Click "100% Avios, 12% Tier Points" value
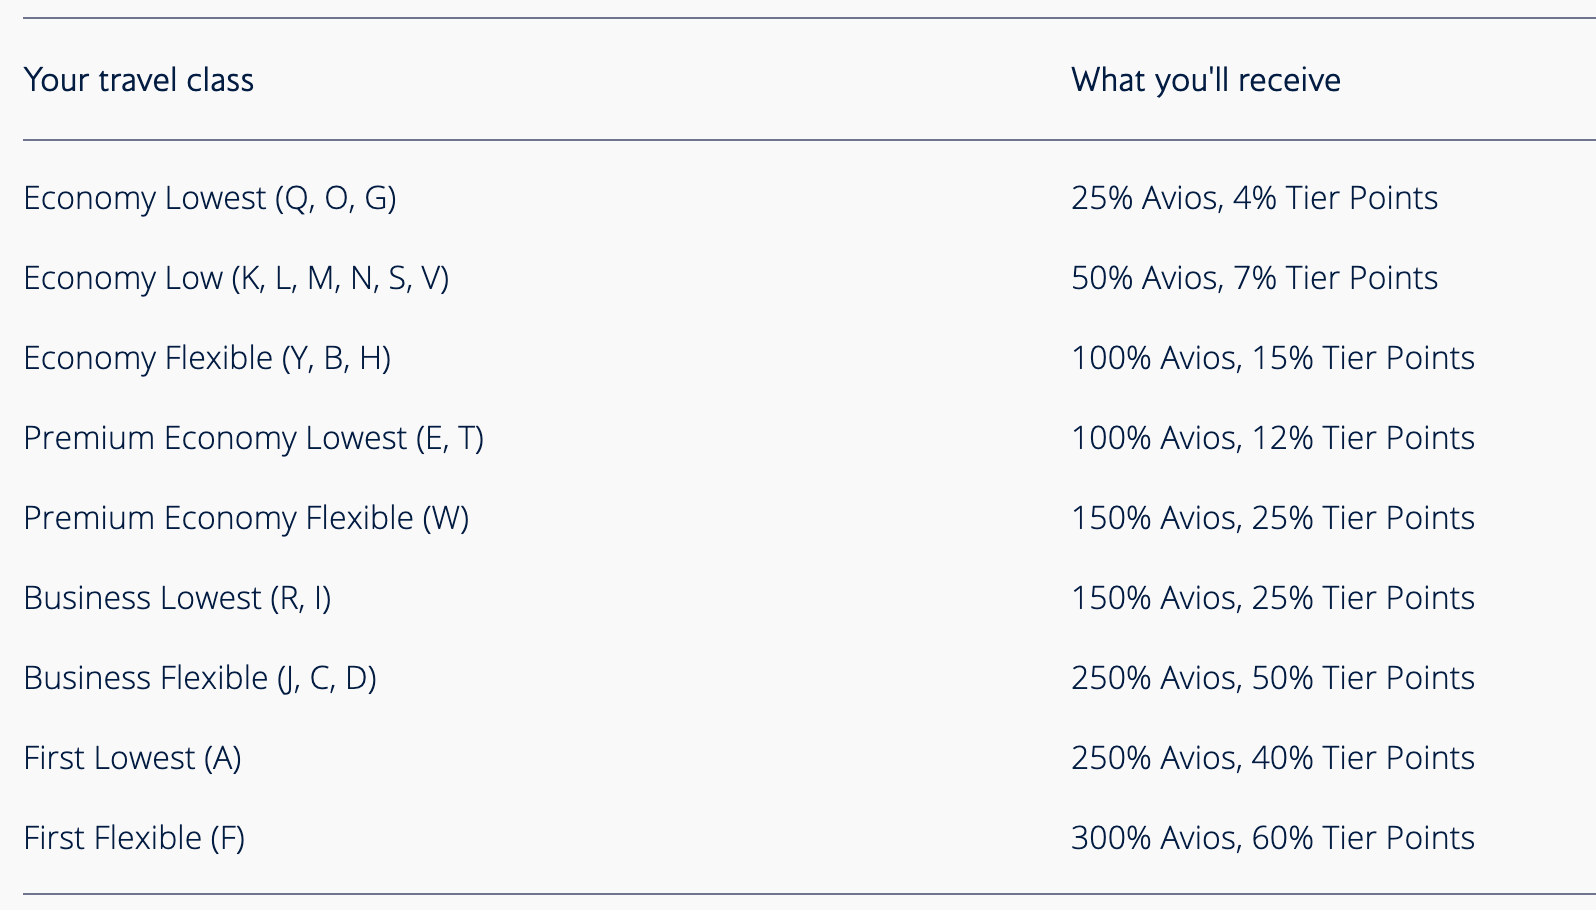This screenshot has height=910, width=1596. (x=1272, y=438)
